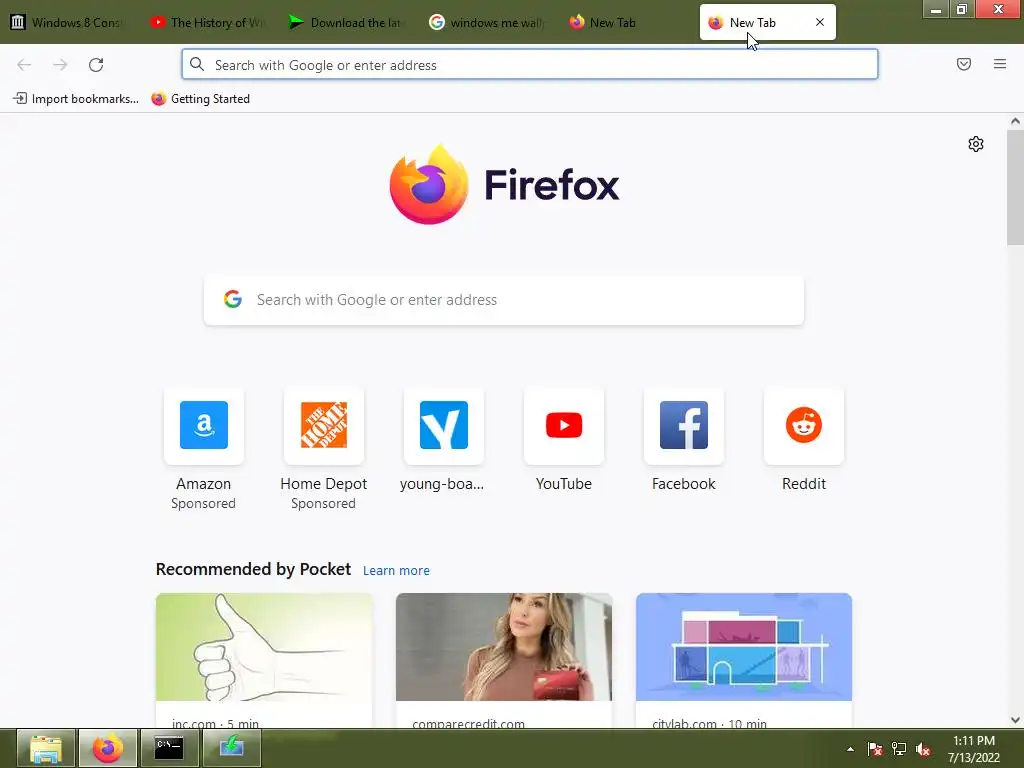Reload the current page
The image size is (1024, 768).
96,65
